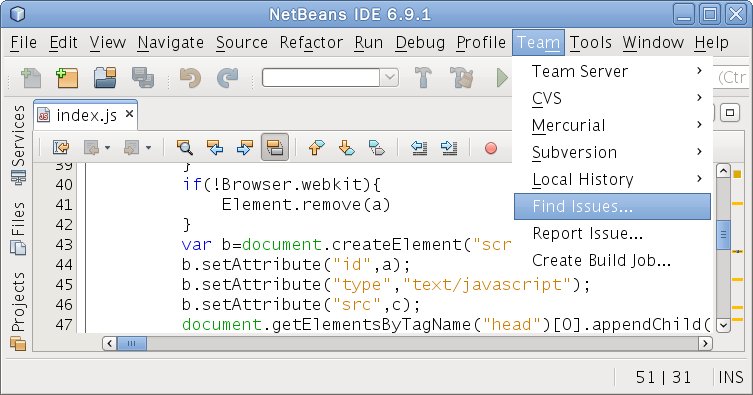
Task: Click the Shift Line Right icon
Action: pos(449,147)
